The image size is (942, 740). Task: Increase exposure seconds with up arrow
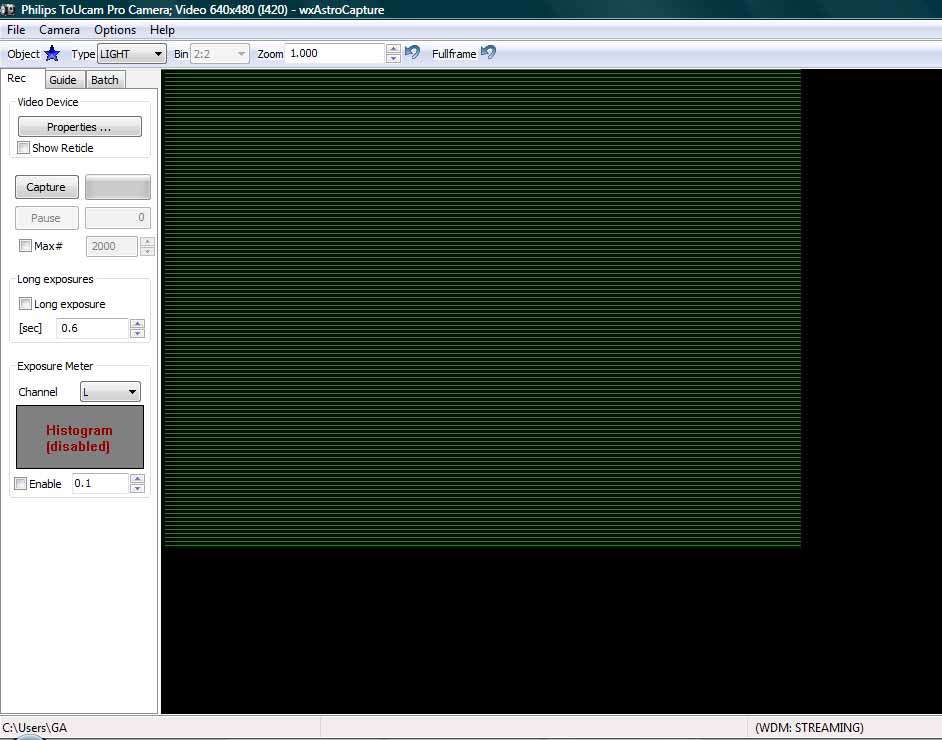click(x=138, y=323)
